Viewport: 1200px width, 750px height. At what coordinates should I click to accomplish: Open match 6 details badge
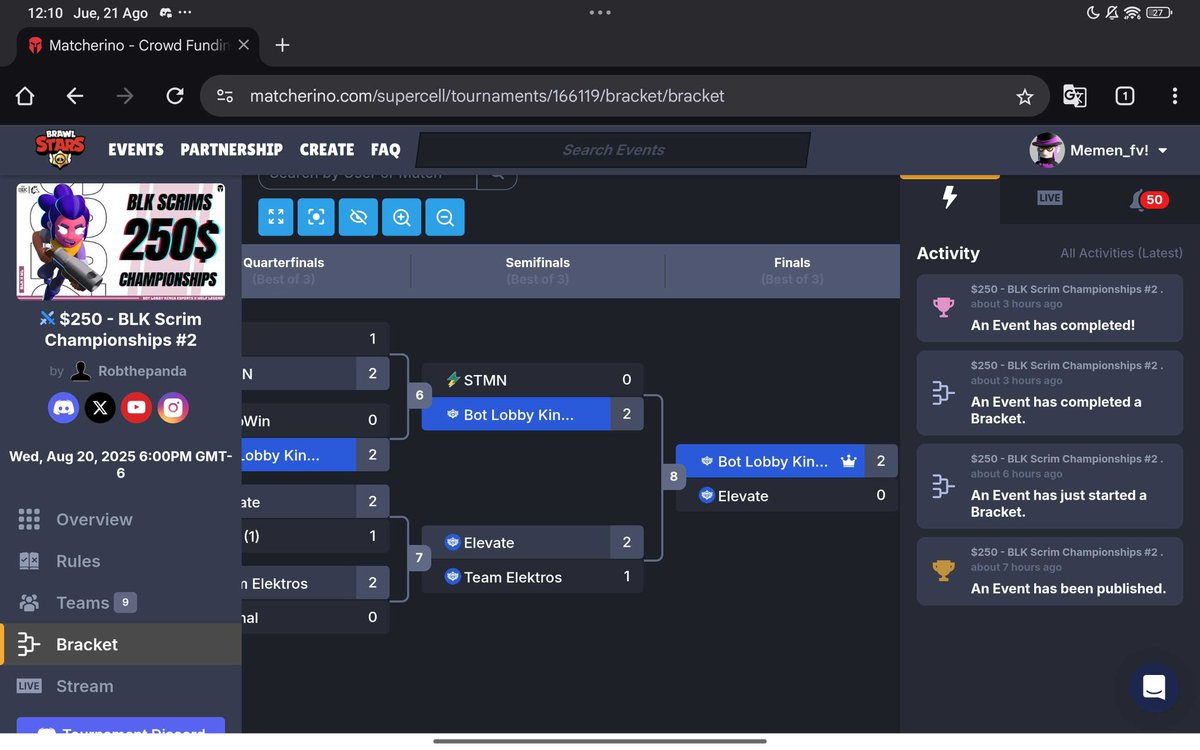pos(419,395)
